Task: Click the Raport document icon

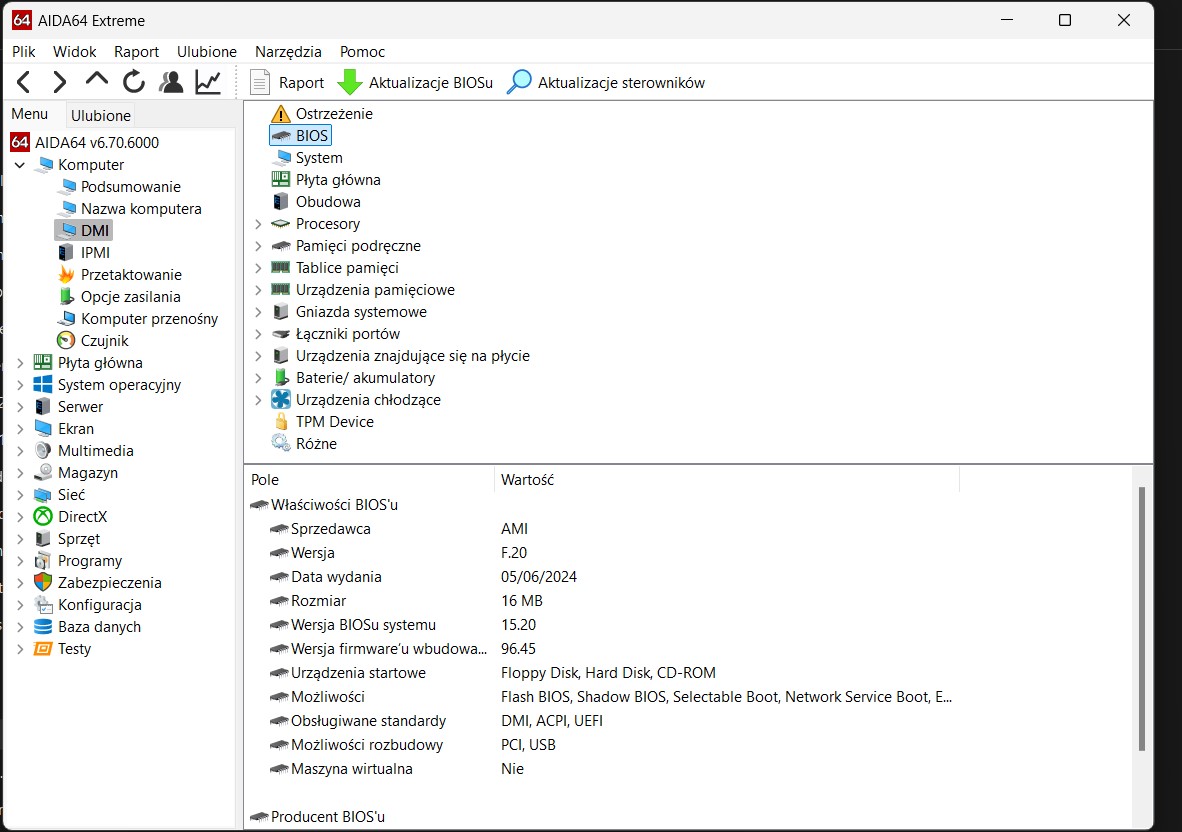Action: pos(259,82)
